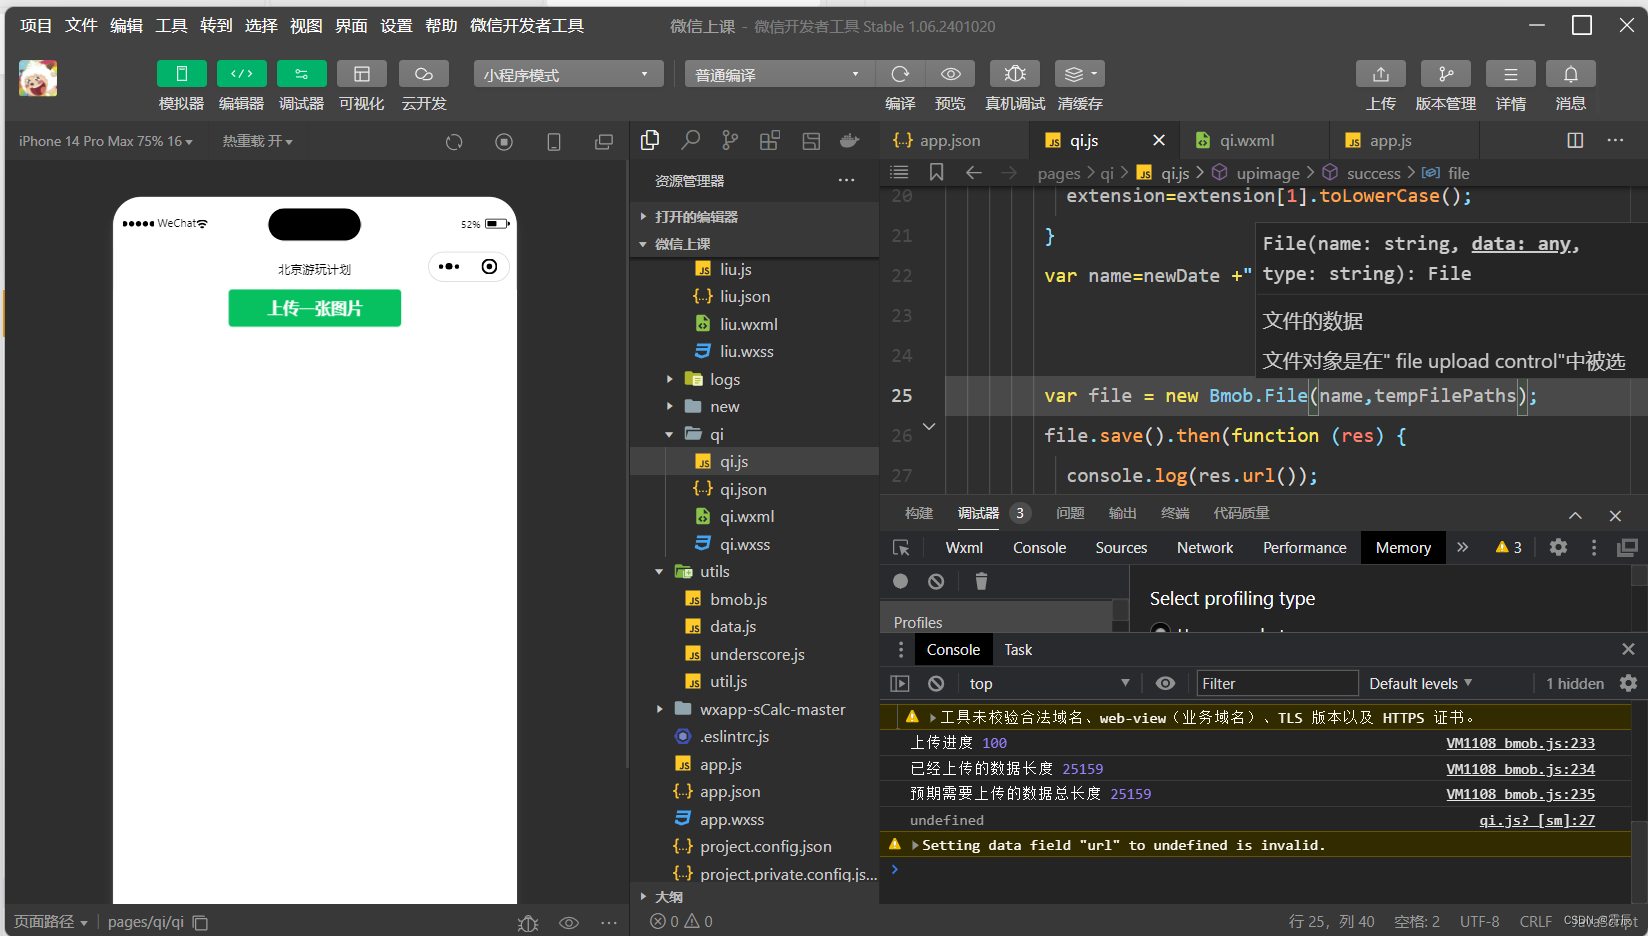Open Messages (消息) bell icon

point(1571,74)
